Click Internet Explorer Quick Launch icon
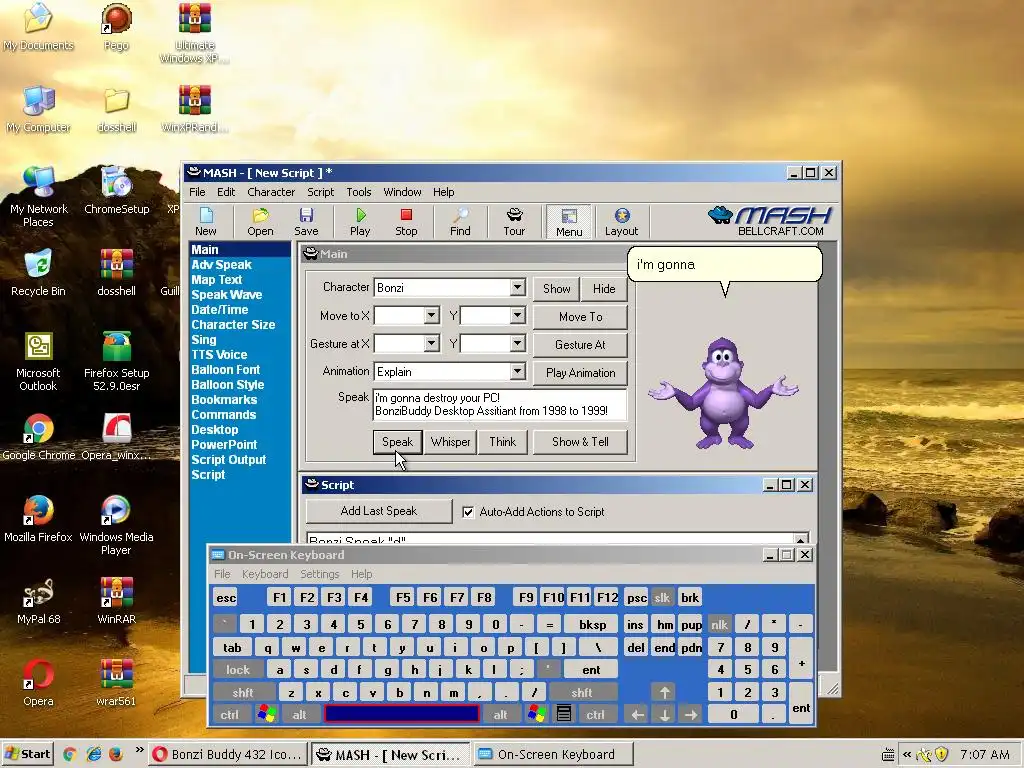This screenshot has width=1024, height=768. coord(93,754)
